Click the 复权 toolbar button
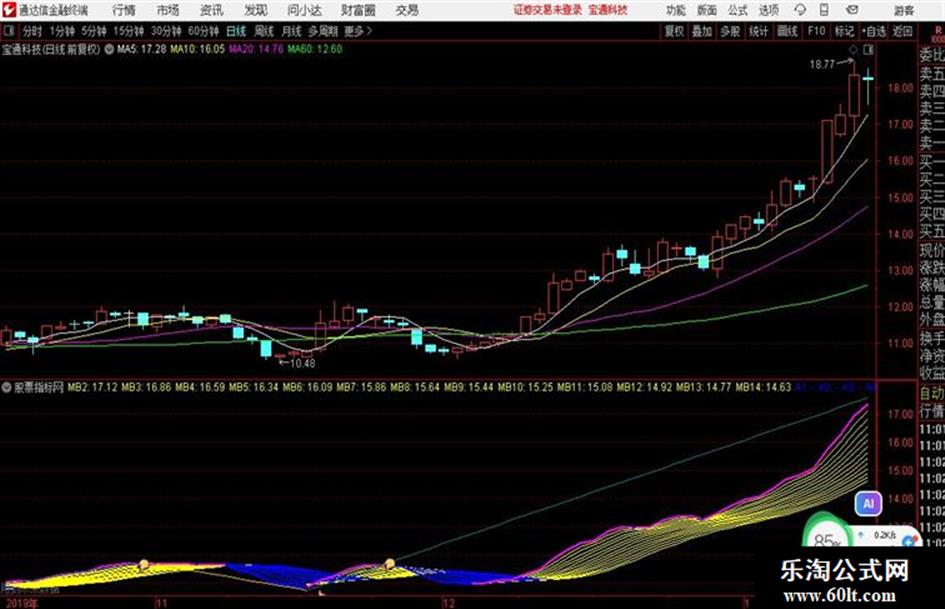The width and height of the screenshot is (945, 609). pyautogui.click(x=674, y=31)
